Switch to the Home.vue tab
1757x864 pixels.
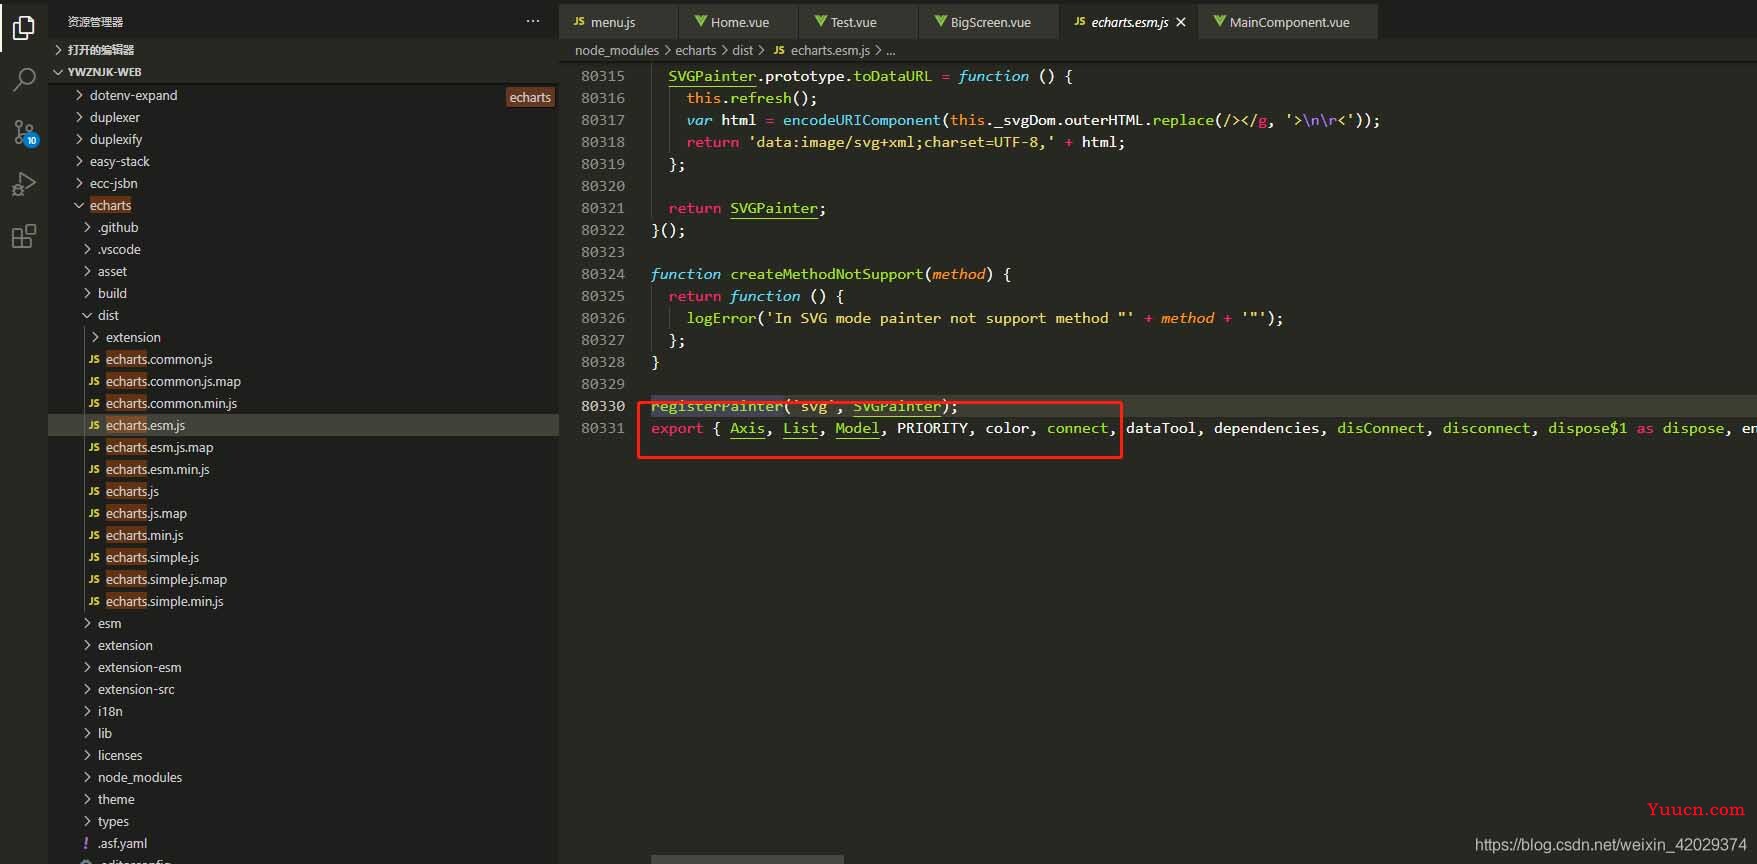tap(739, 22)
